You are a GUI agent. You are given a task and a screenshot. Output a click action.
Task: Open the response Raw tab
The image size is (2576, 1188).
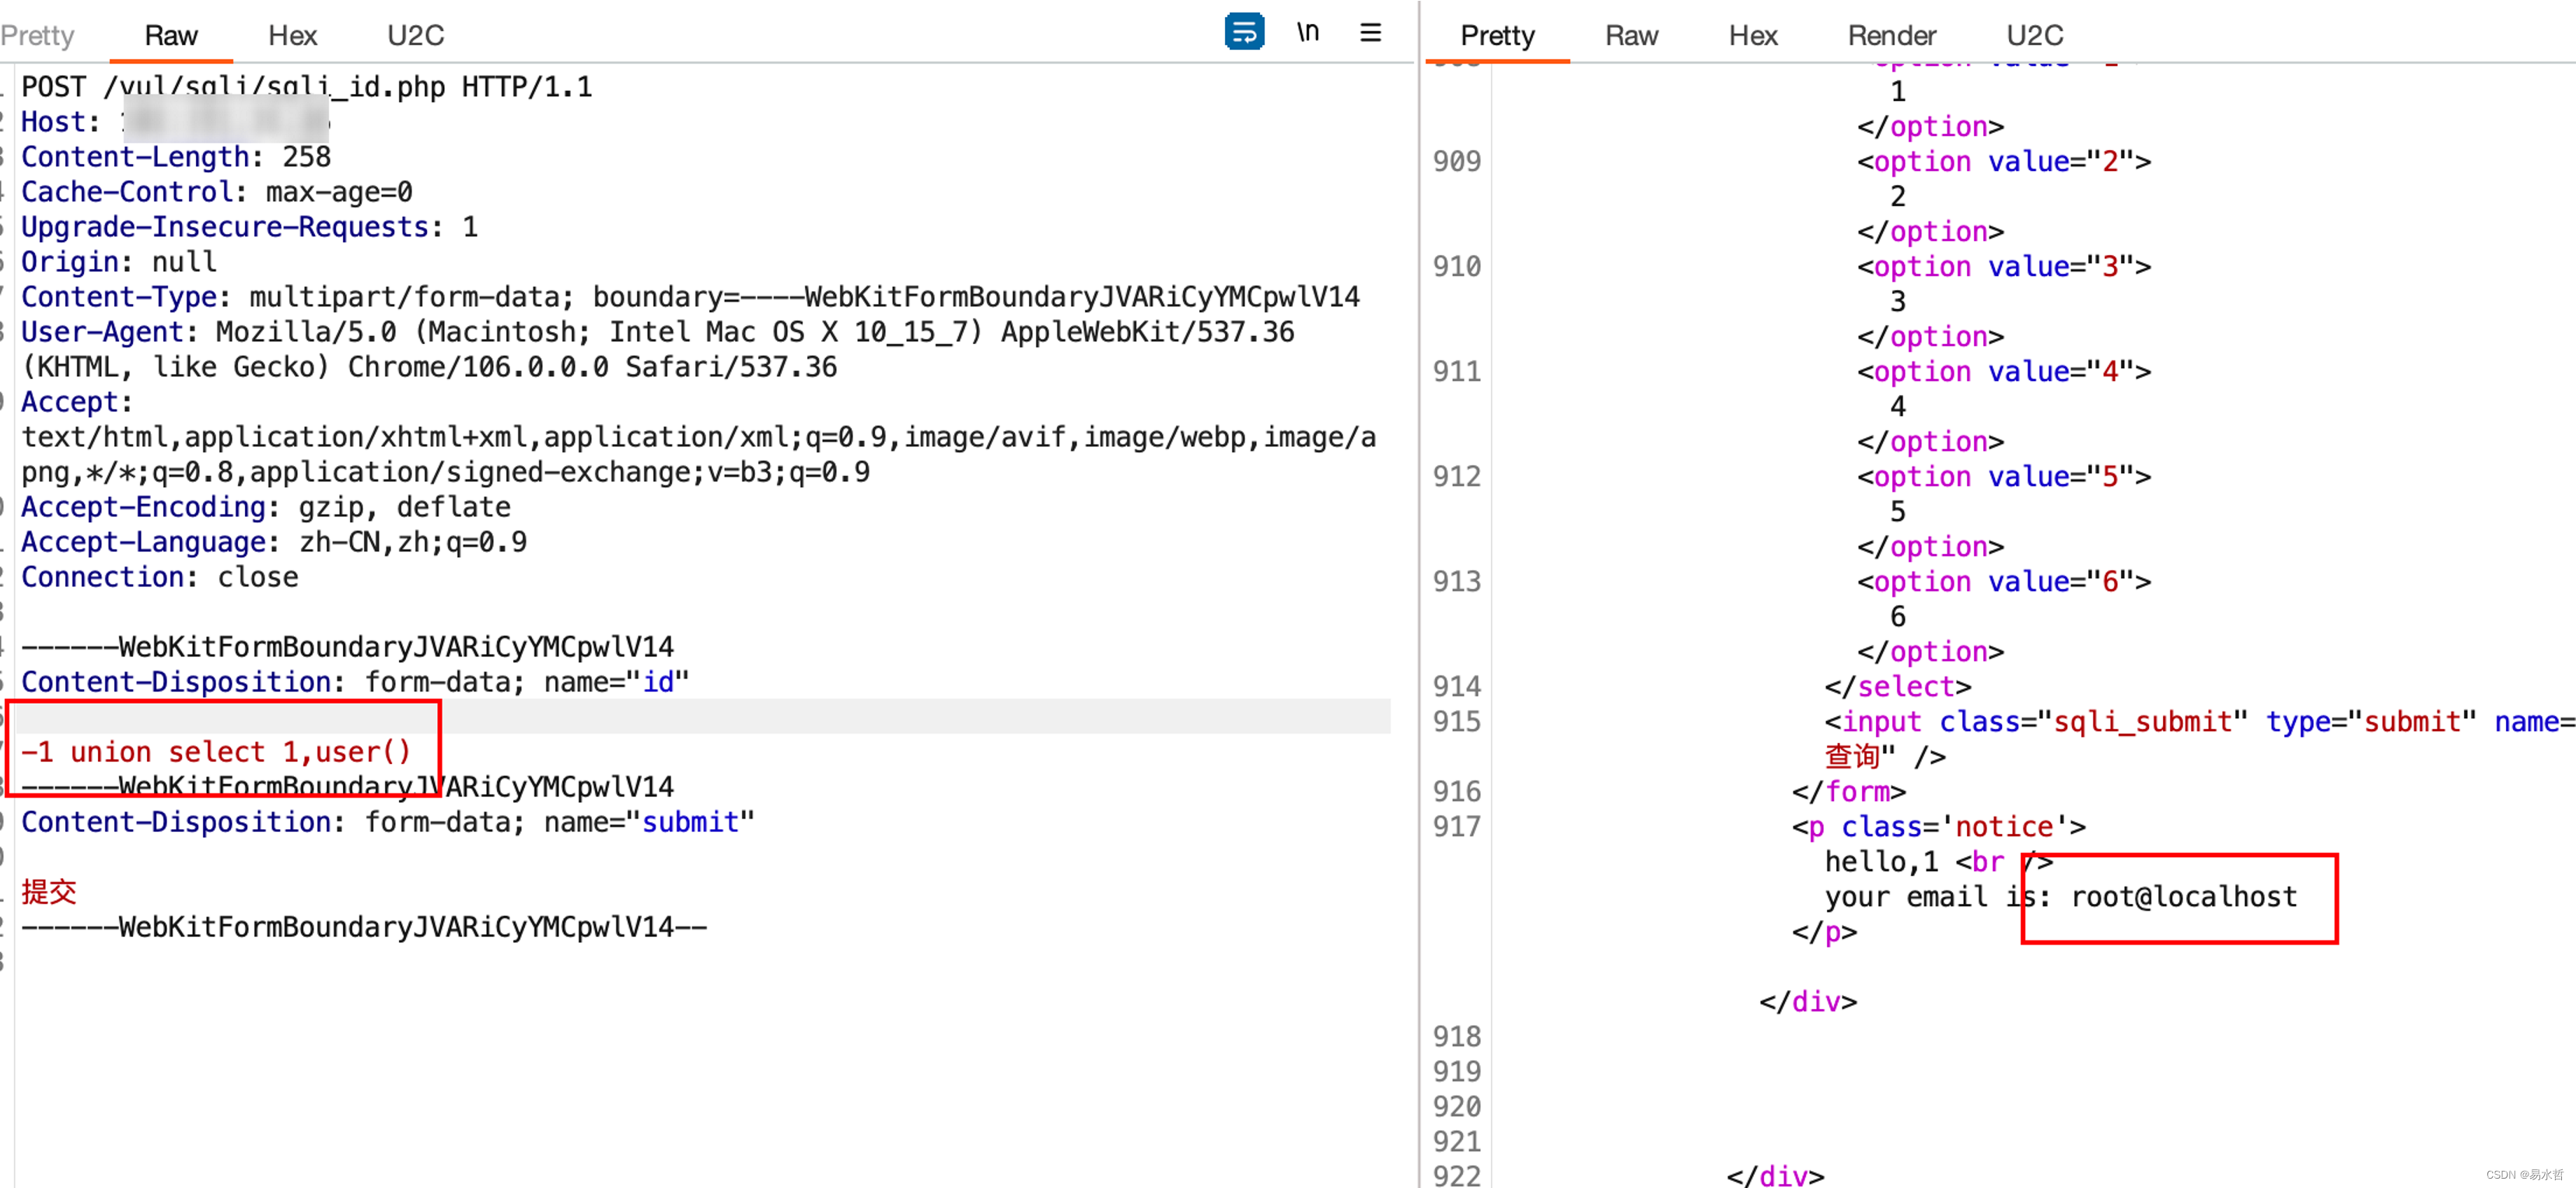[x=1631, y=35]
